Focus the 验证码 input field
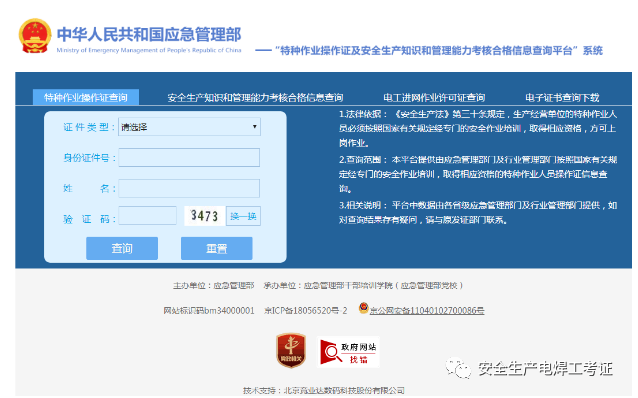638x398 pixels. click(148, 216)
